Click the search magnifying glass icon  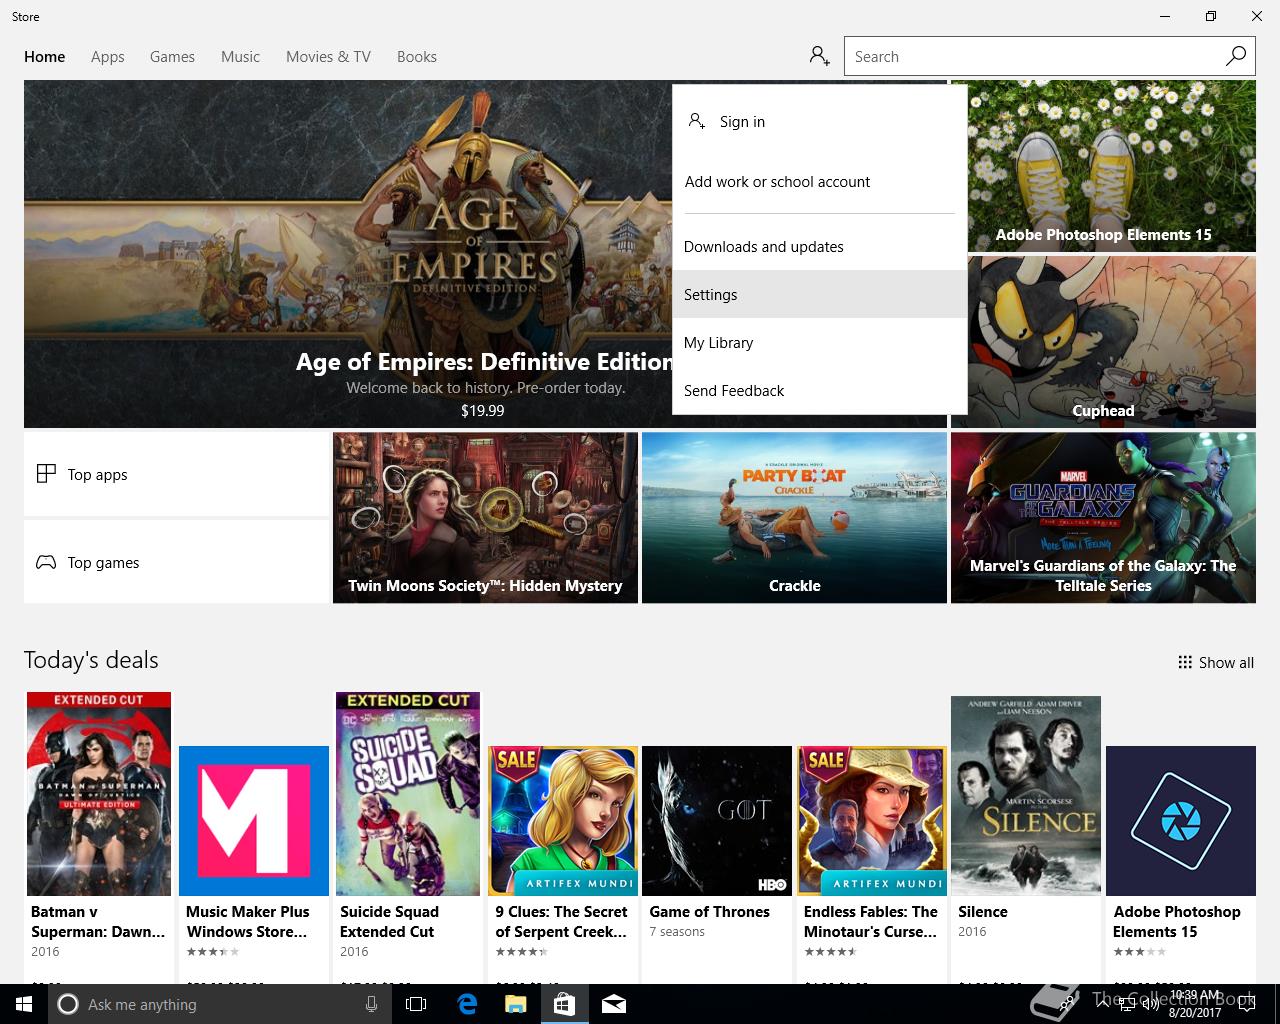[1236, 56]
